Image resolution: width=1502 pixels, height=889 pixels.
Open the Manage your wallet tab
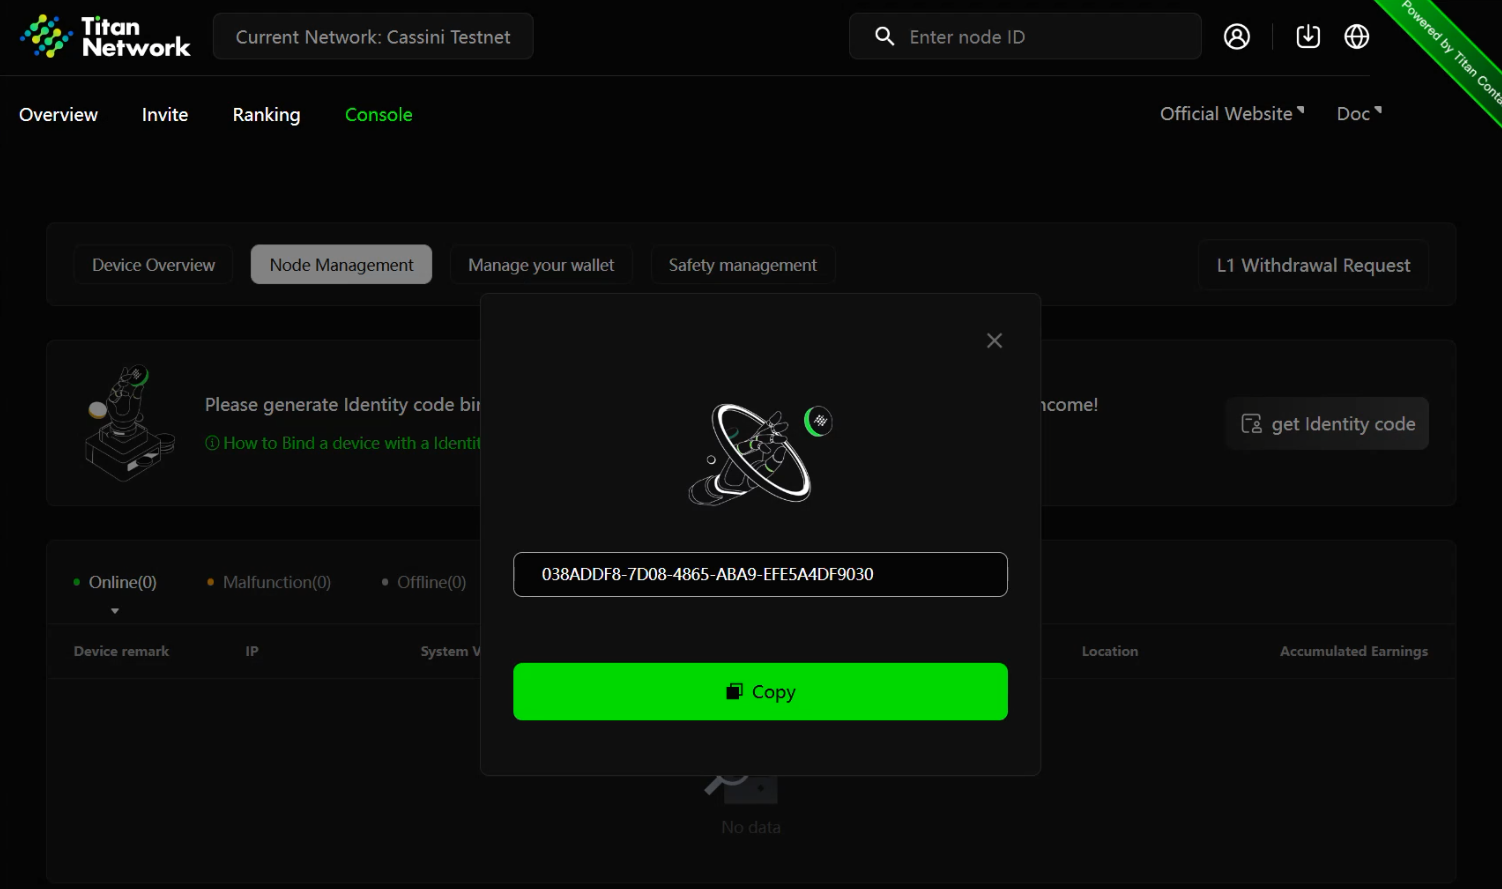click(x=541, y=265)
